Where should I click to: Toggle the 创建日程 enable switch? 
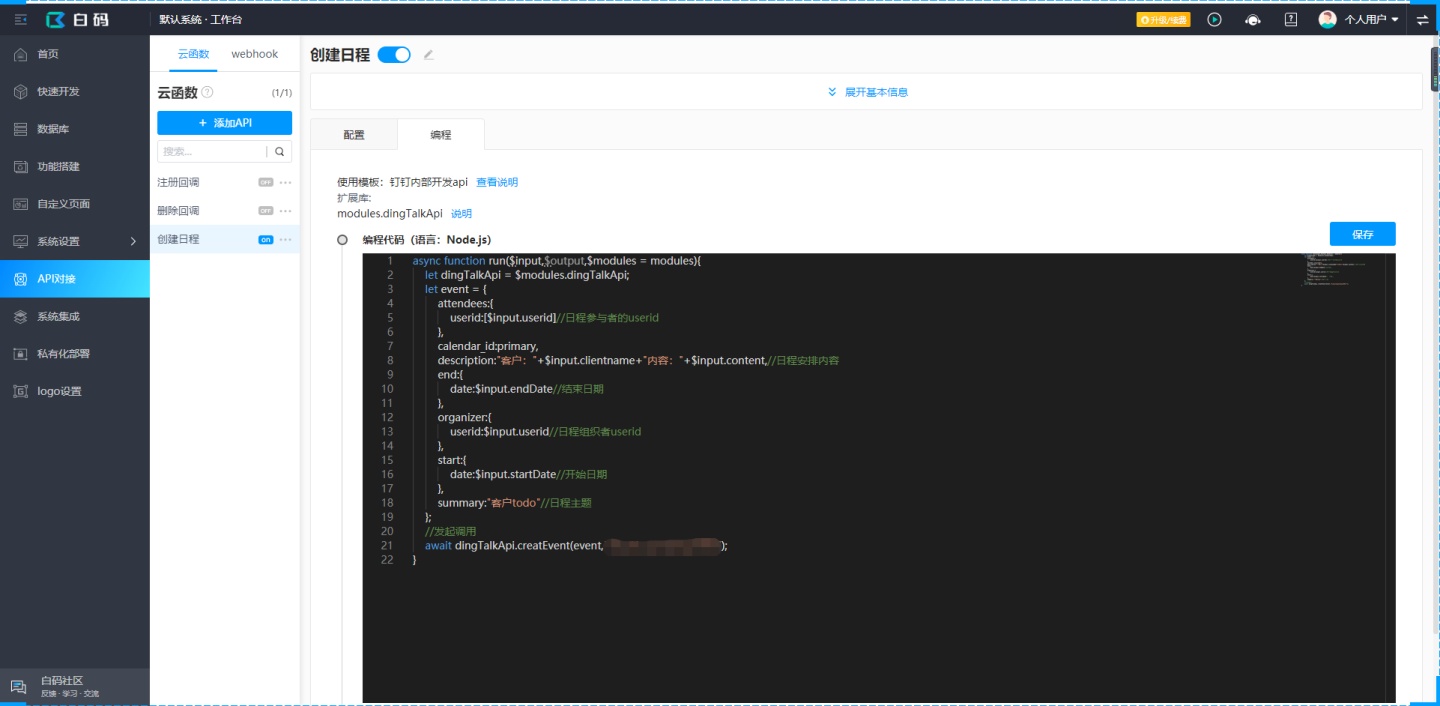394,55
